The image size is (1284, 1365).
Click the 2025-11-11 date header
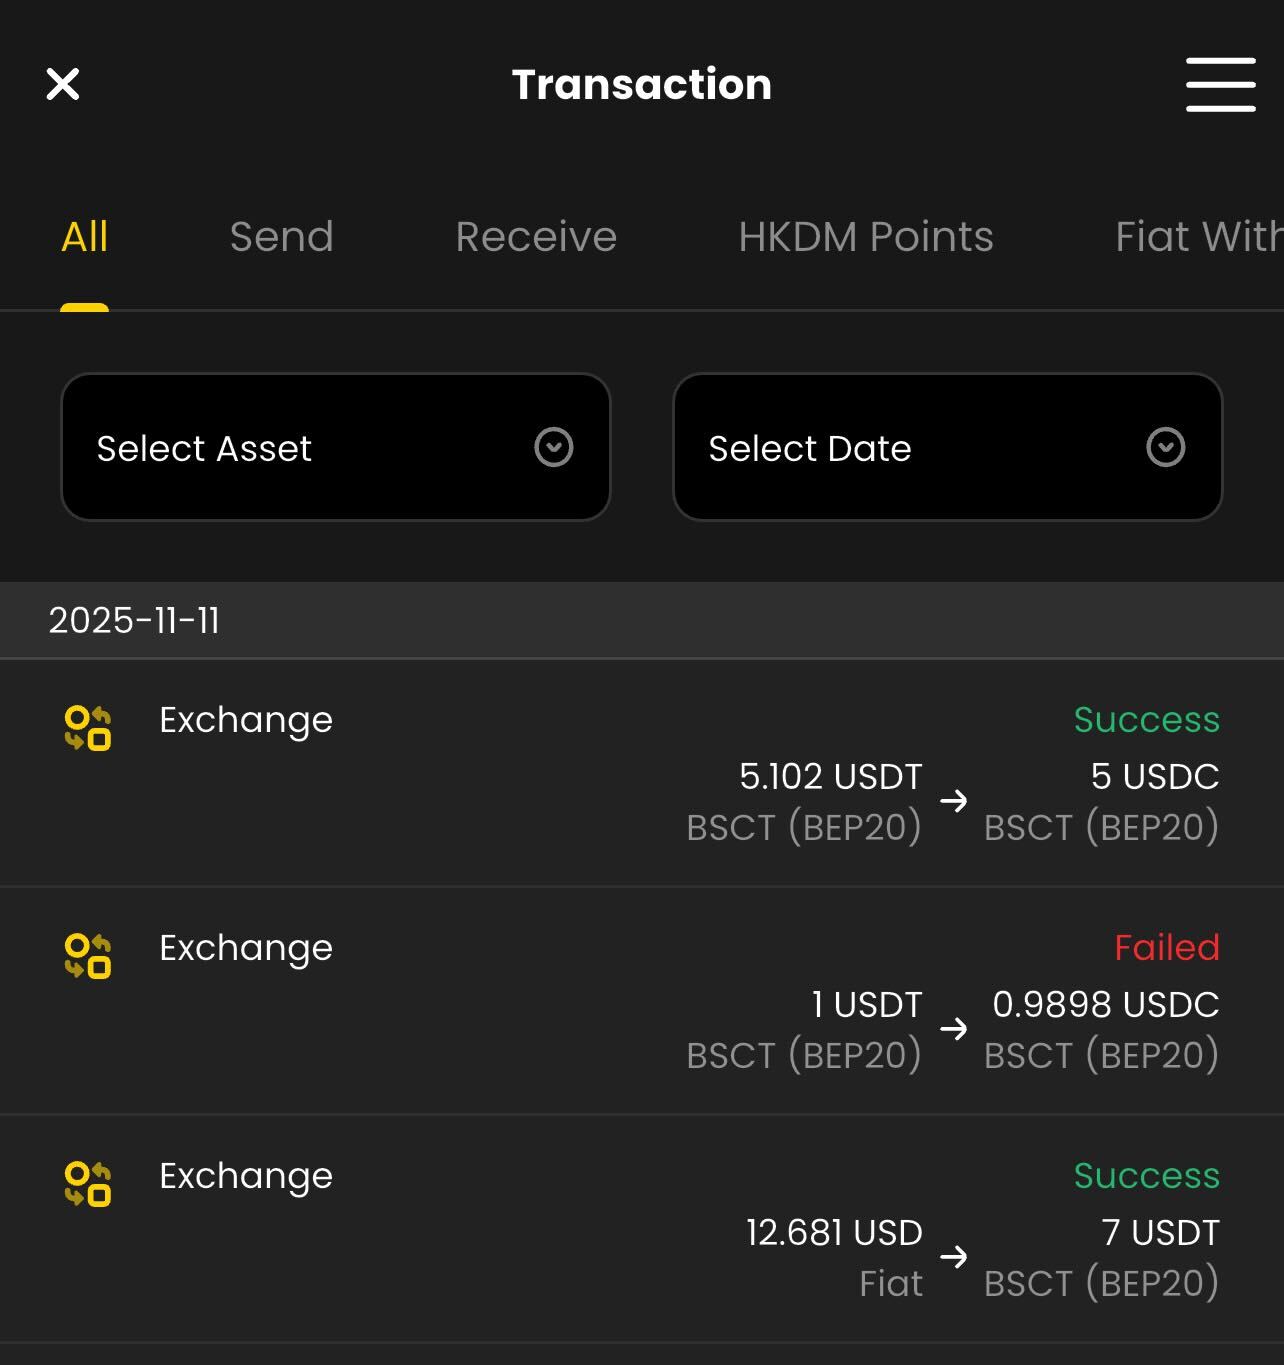pyautogui.click(x=134, y=620)
